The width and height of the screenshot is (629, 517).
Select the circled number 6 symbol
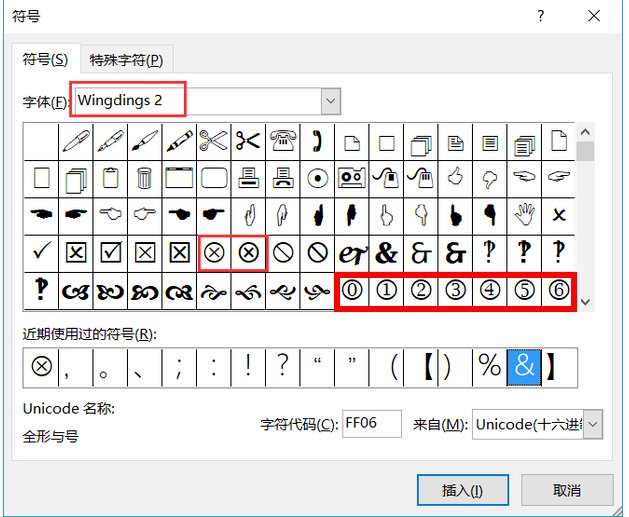558,290
